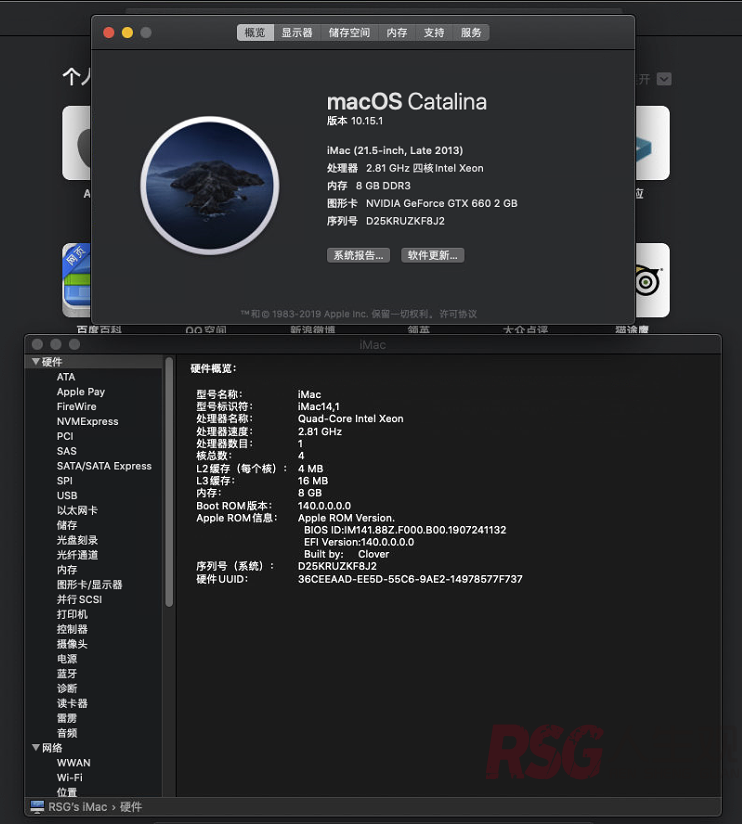Screen dimensions: 742x824
Task: Select 电源 in sidebar
Action: tap(67, 658)
